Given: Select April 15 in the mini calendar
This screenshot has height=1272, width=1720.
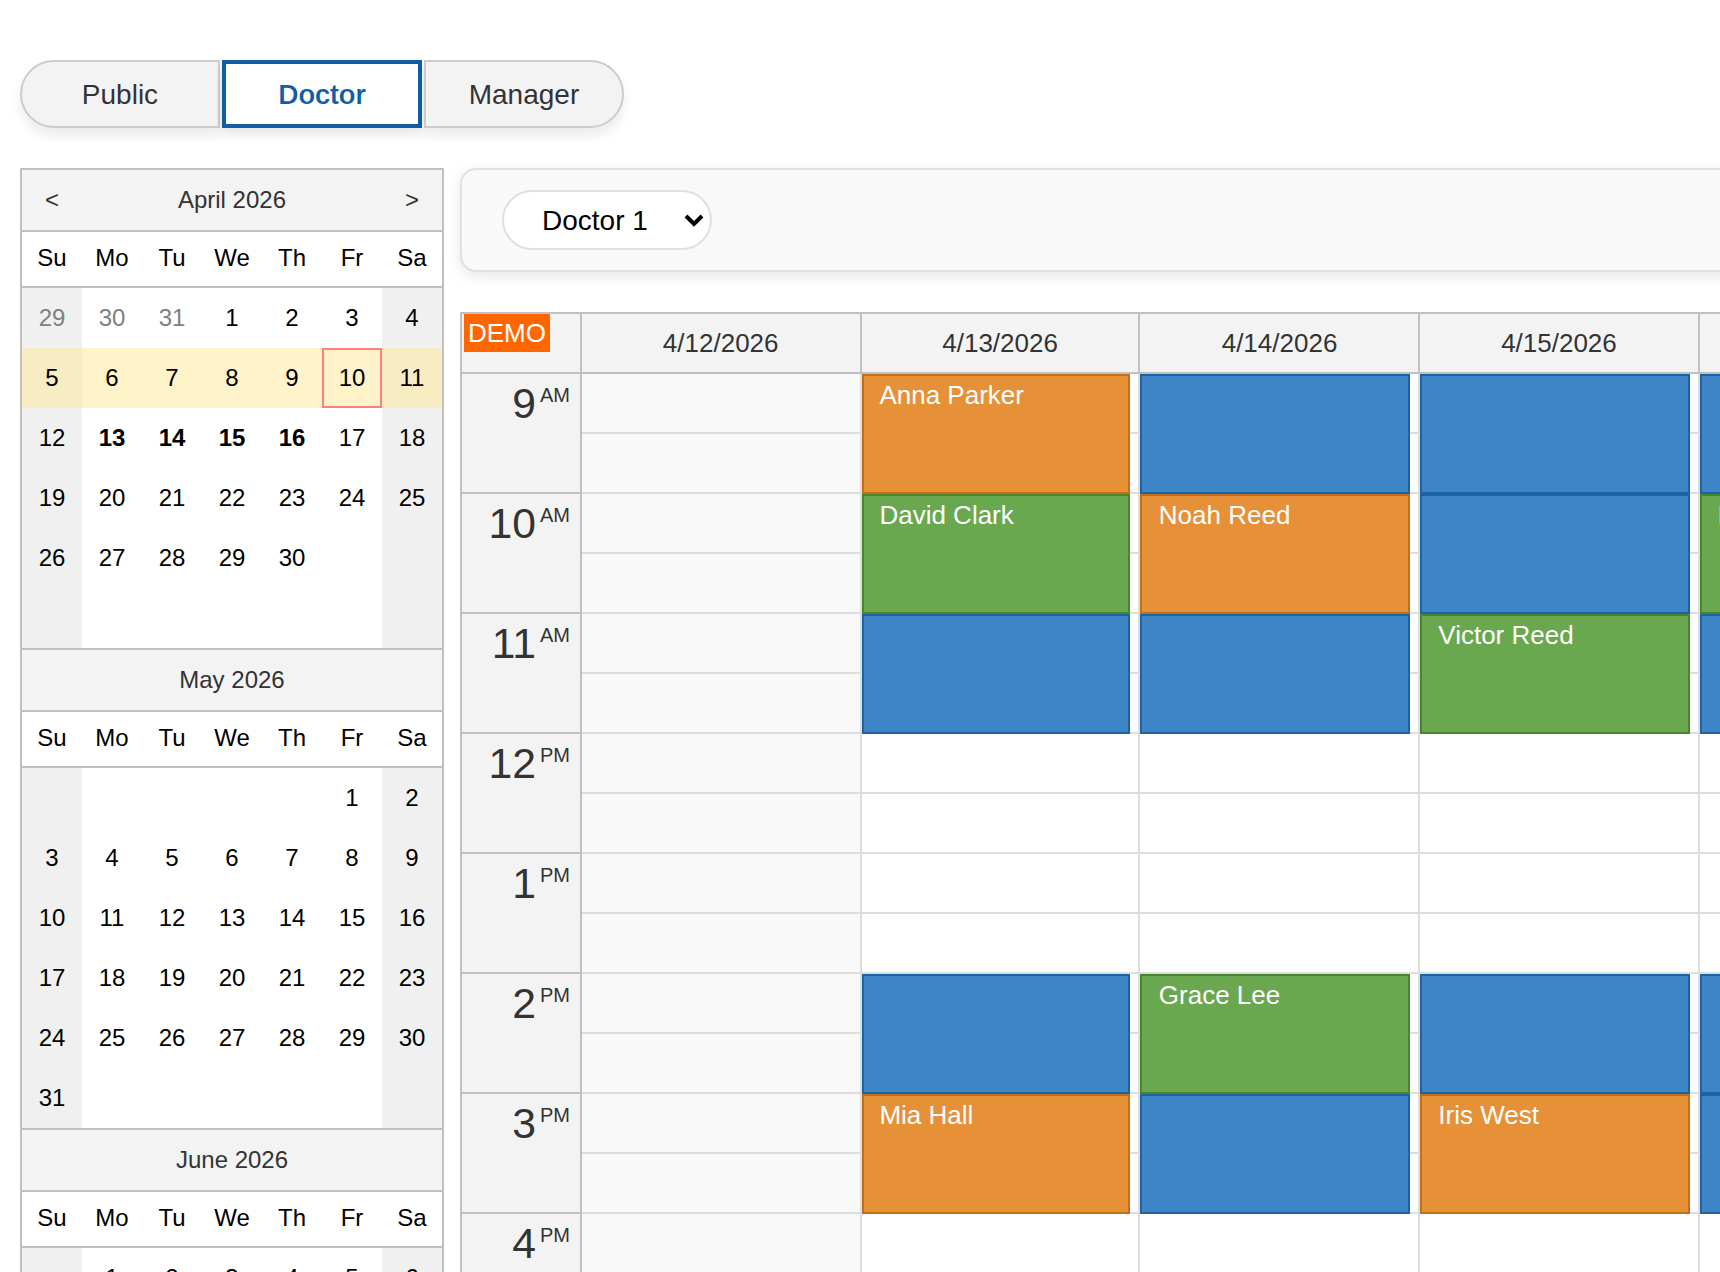Looking at the screenshot, I should tap(231, 438).
